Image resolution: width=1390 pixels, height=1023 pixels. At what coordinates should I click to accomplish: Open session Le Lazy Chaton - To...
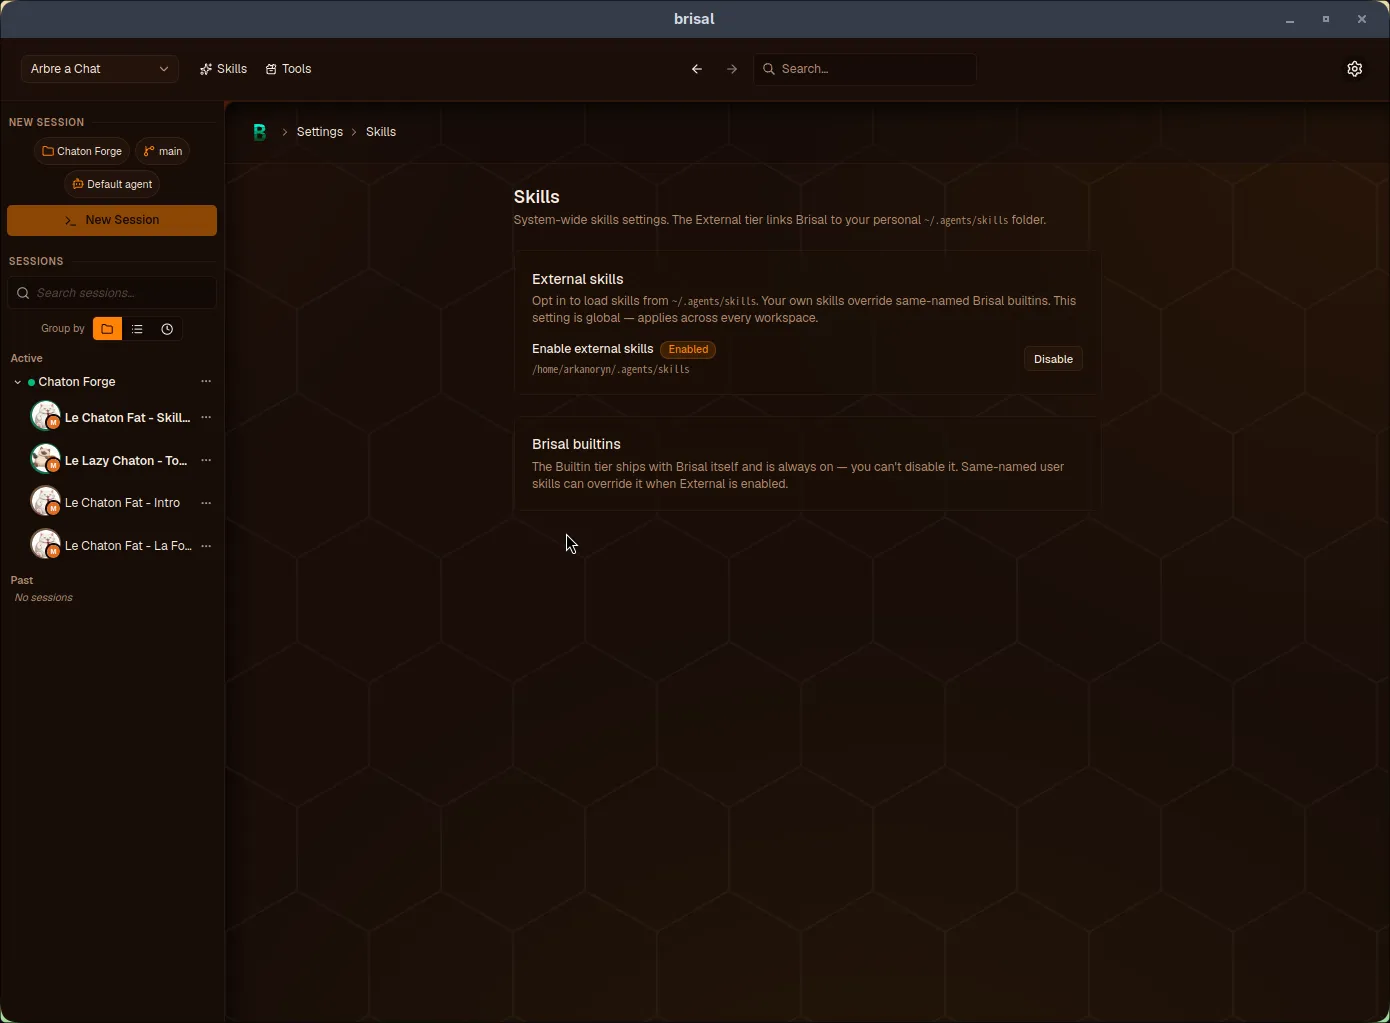[x=126, y=461]
